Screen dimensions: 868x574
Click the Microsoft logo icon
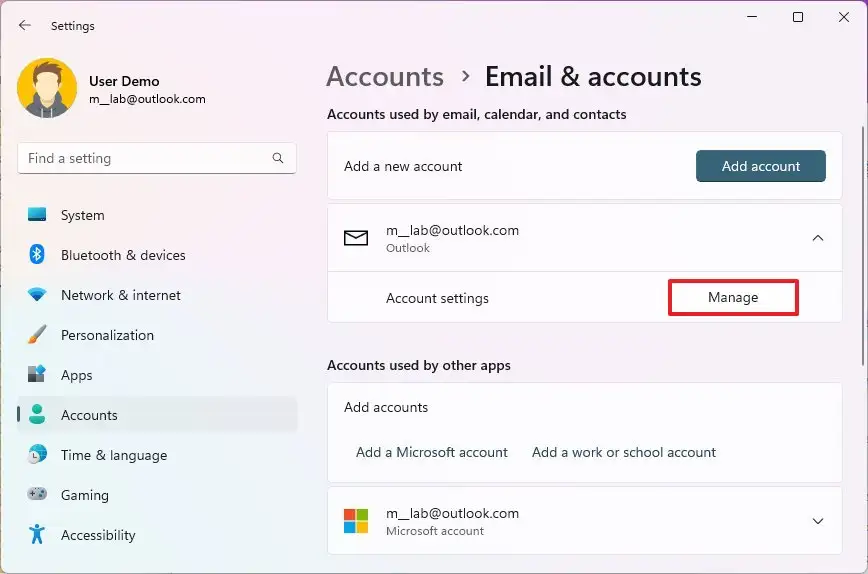[x=356, y=521]
